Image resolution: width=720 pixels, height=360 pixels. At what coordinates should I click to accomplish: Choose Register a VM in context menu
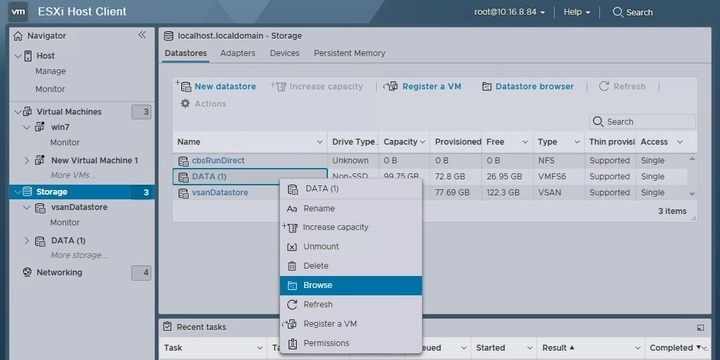tap(351, 324)
